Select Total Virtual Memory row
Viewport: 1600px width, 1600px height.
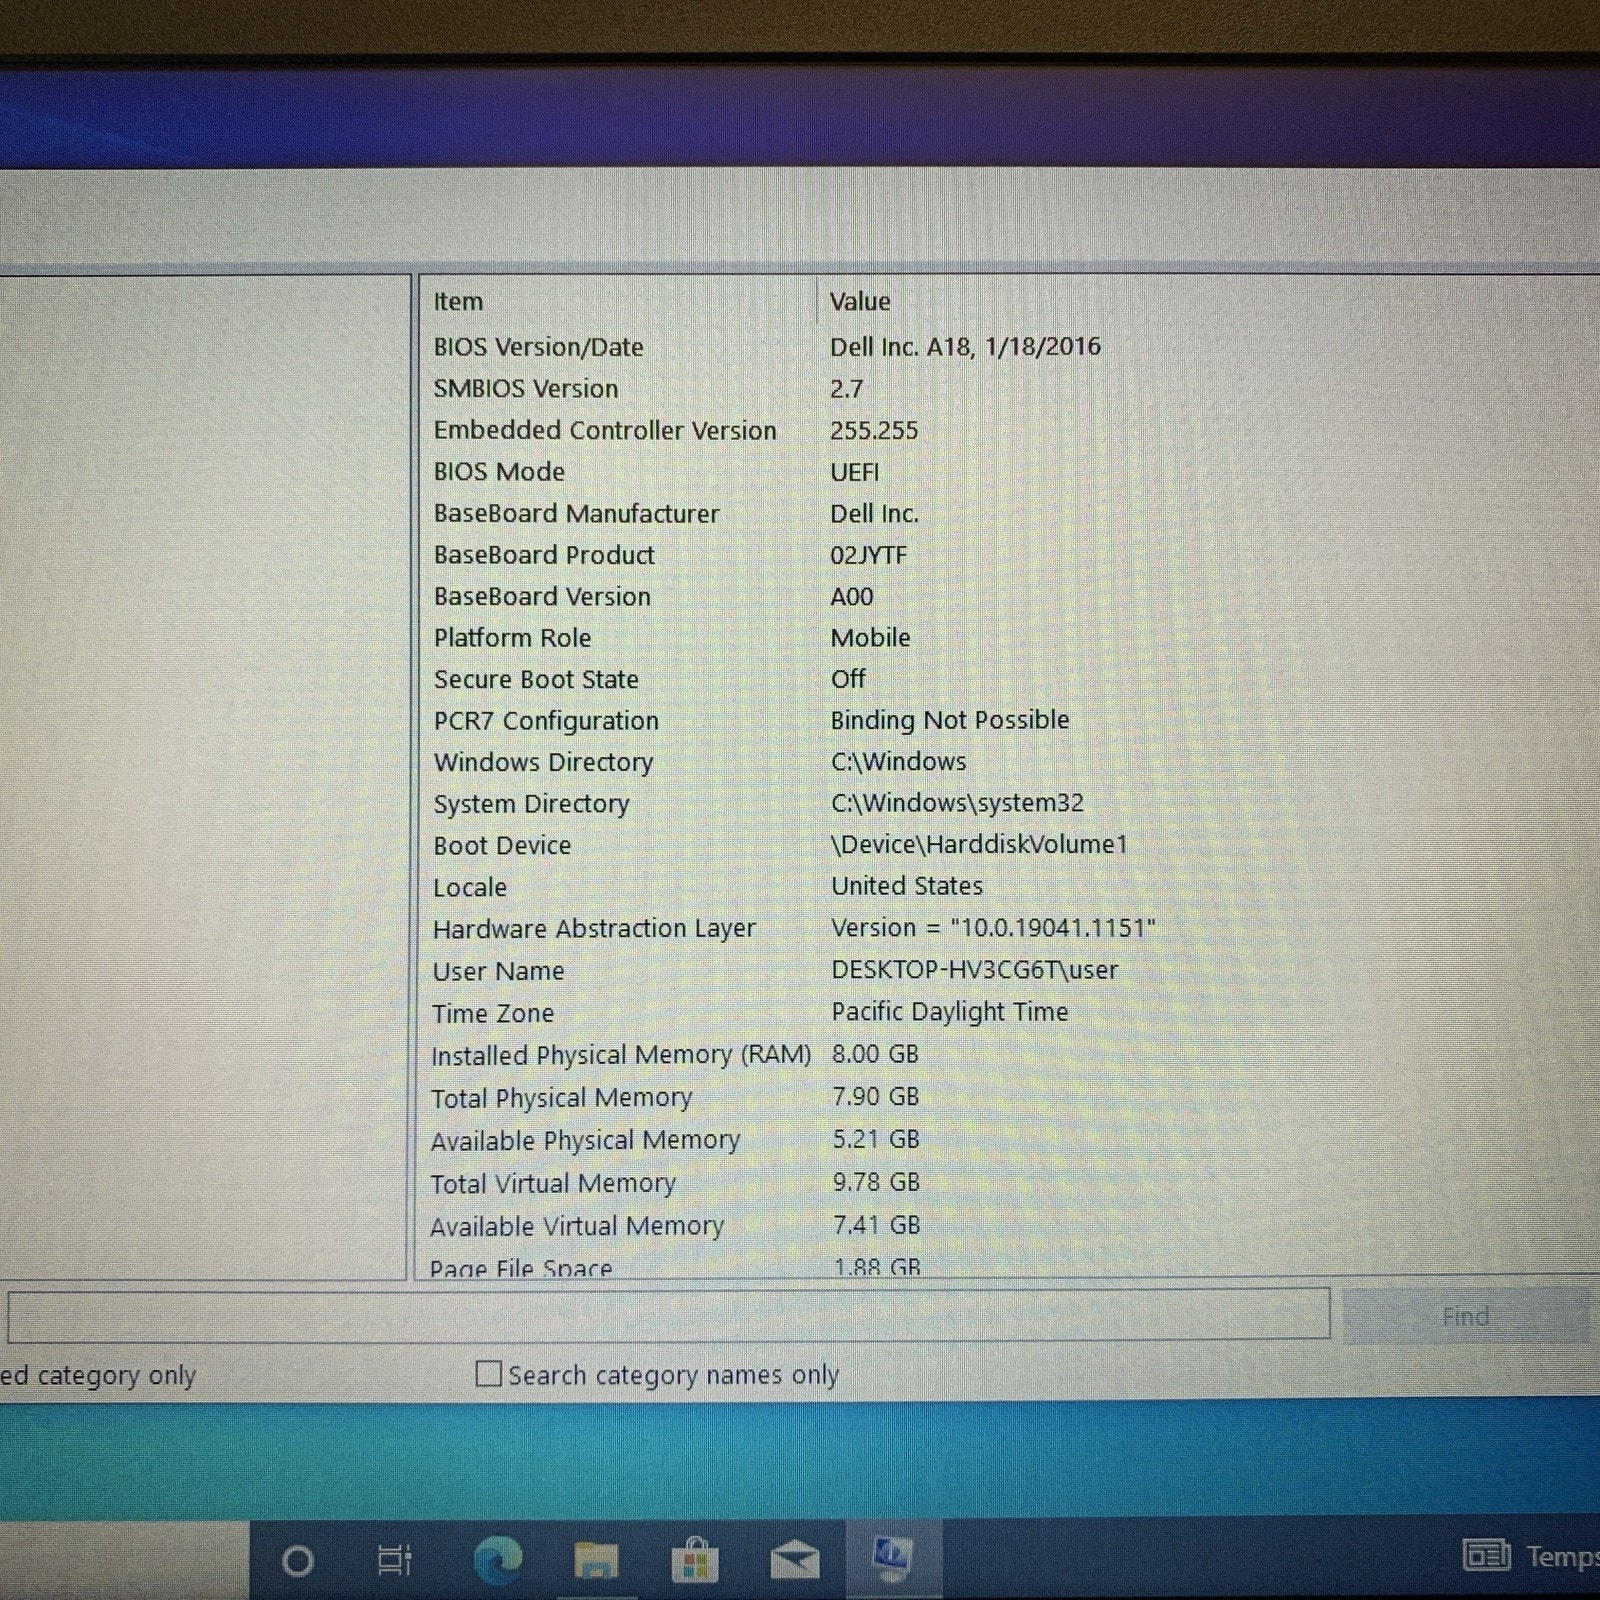1009,1183
